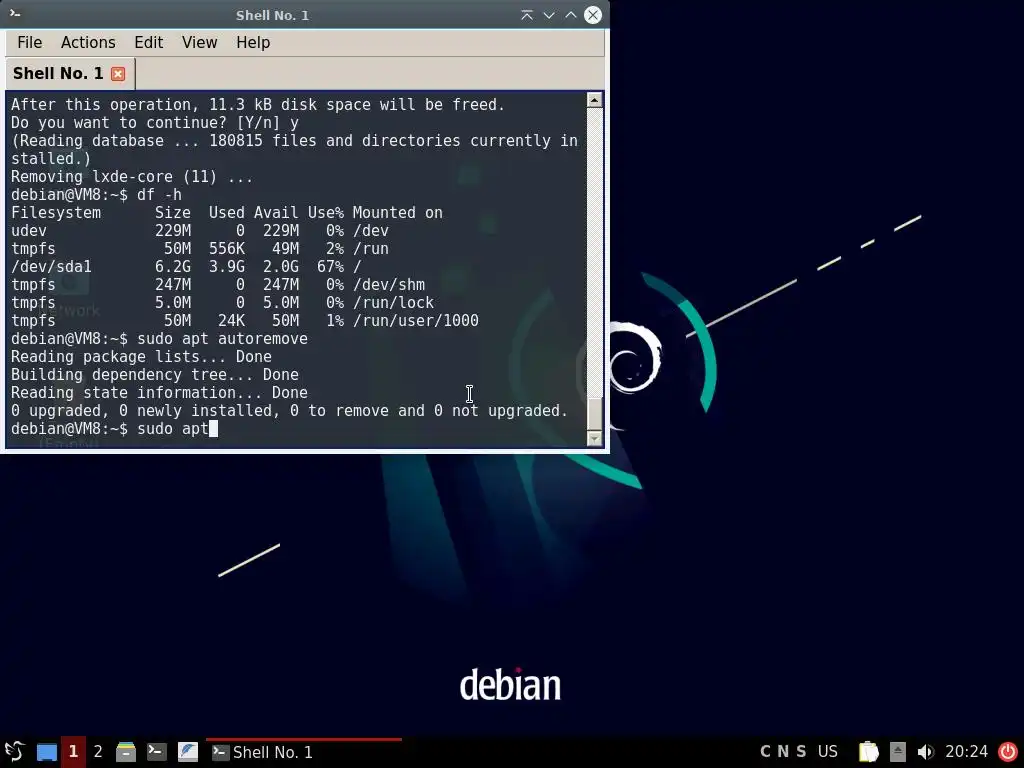Image resolution: width=1024 pixels, height=768 pixels.
Task: Click the window menu icon in title bar
Action: coord(15,14)
